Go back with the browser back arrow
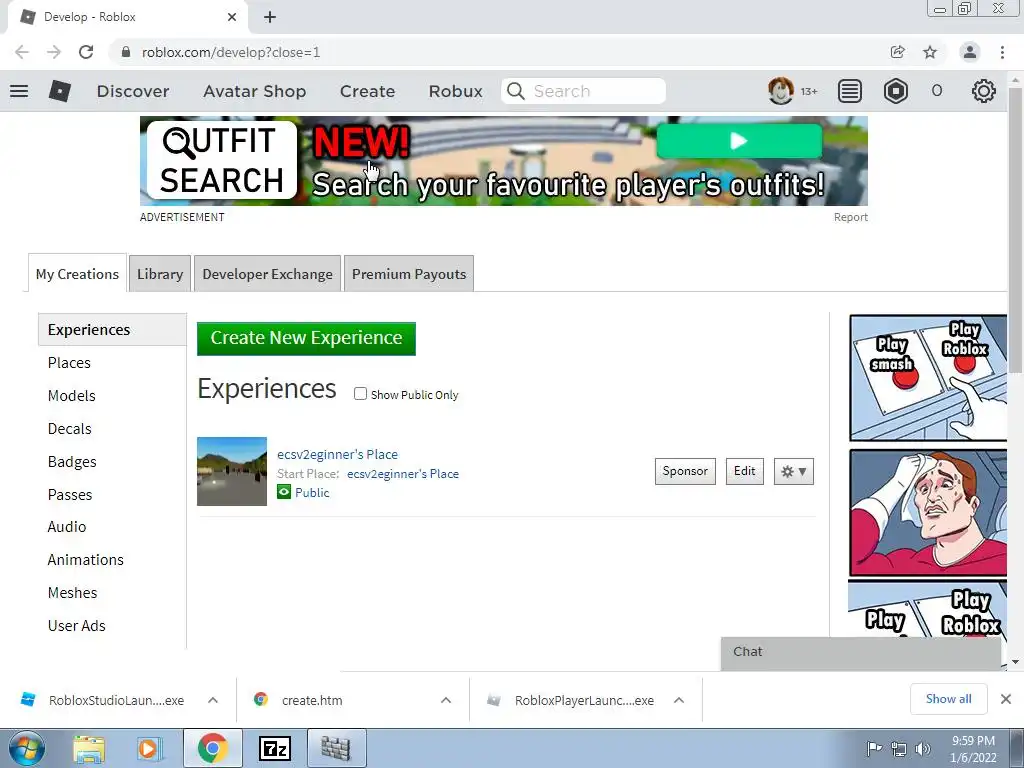 22,52
